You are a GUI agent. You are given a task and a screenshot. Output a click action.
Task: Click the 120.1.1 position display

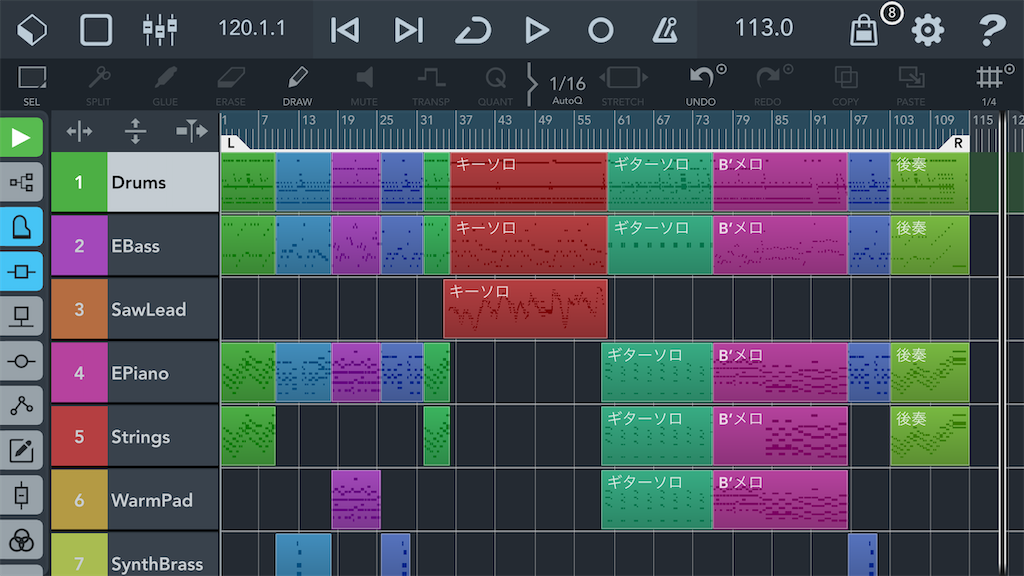[x=251, y=28]
